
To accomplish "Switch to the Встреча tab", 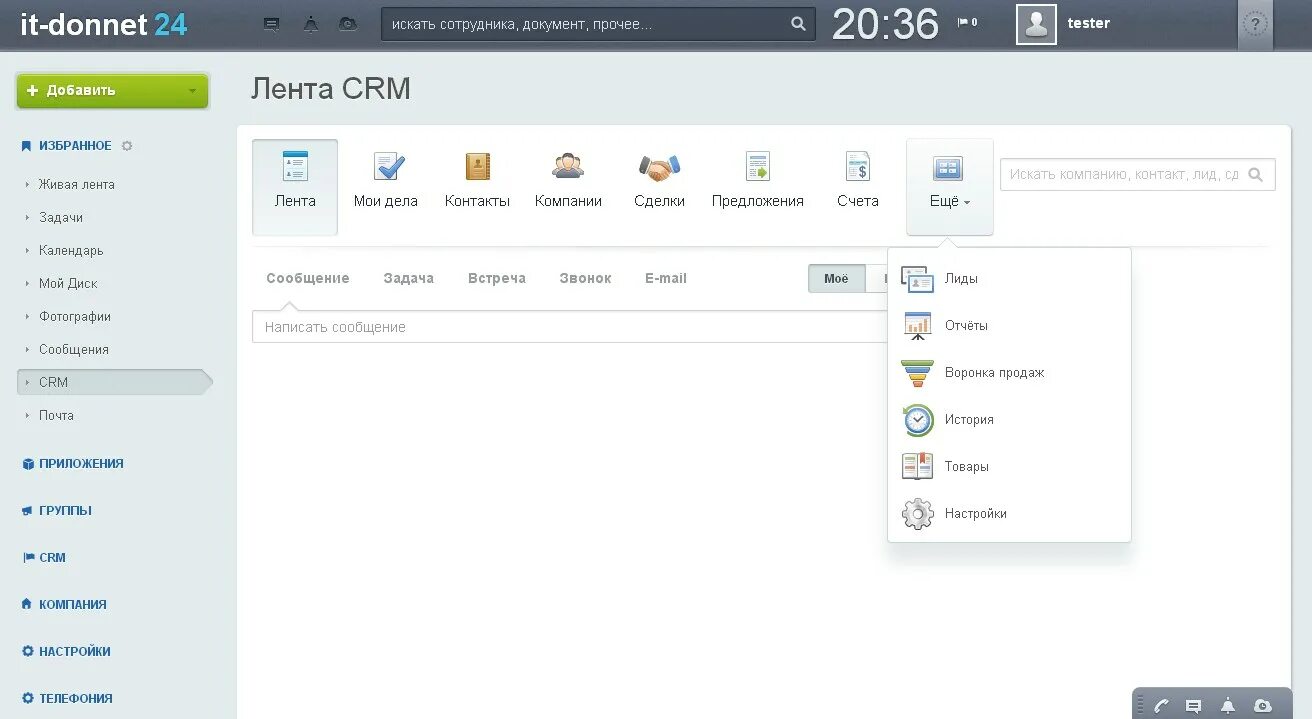I will click(x=497, y=279).
